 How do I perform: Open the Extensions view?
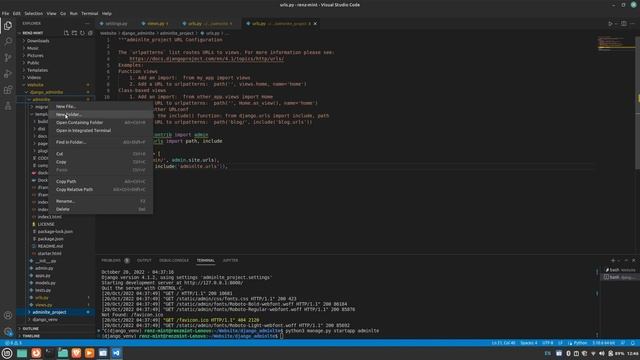[8, 90]
